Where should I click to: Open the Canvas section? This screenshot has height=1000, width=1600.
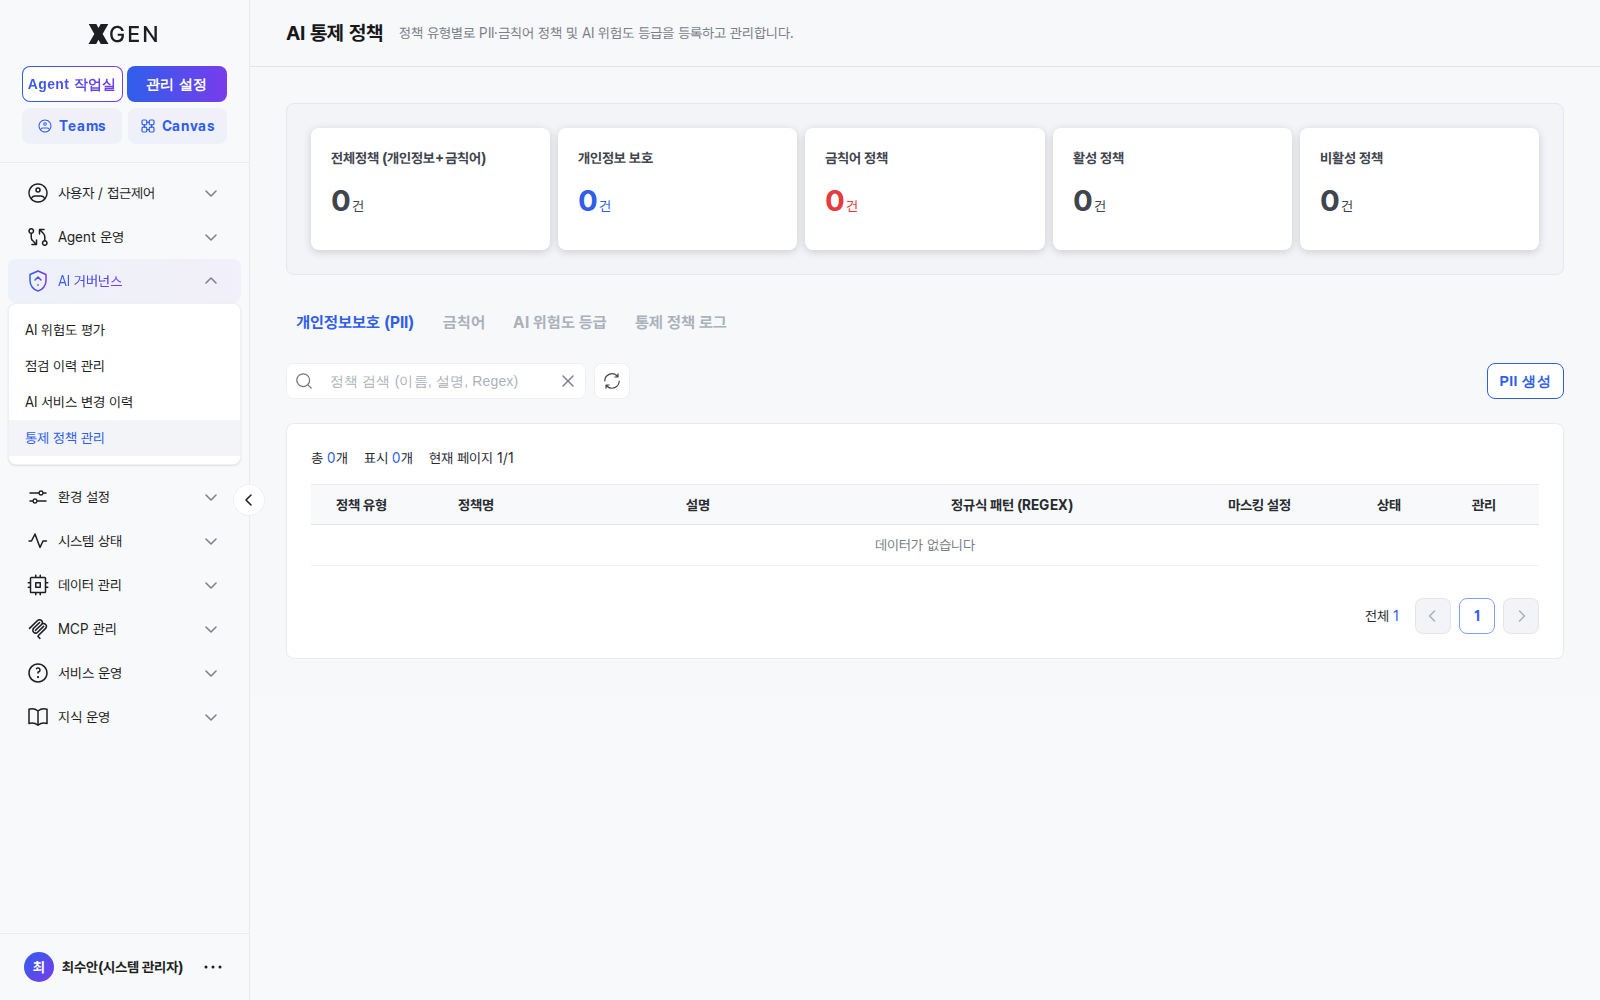177,126
